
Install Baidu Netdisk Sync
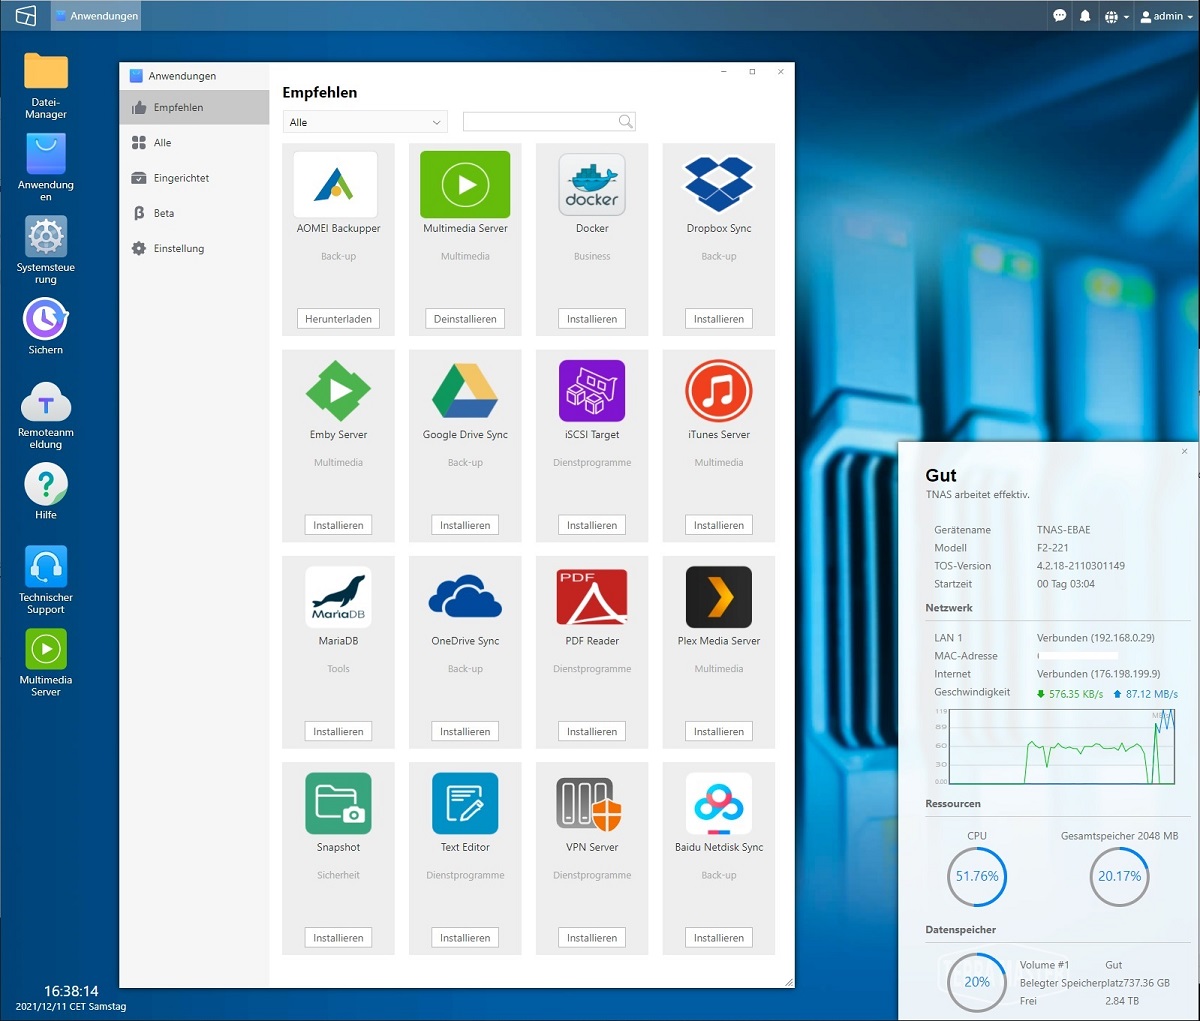pyautogui.click(x=719, y=937)
